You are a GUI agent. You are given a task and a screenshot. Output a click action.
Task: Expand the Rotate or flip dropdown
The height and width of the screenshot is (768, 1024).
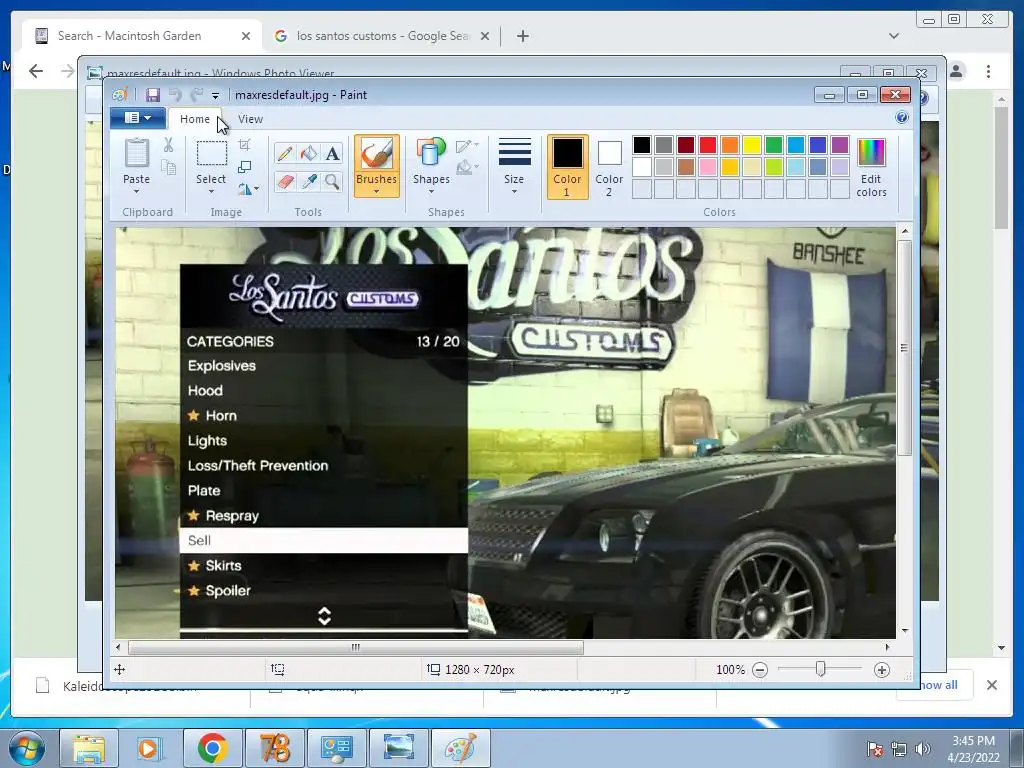click(x=248, y=189)
